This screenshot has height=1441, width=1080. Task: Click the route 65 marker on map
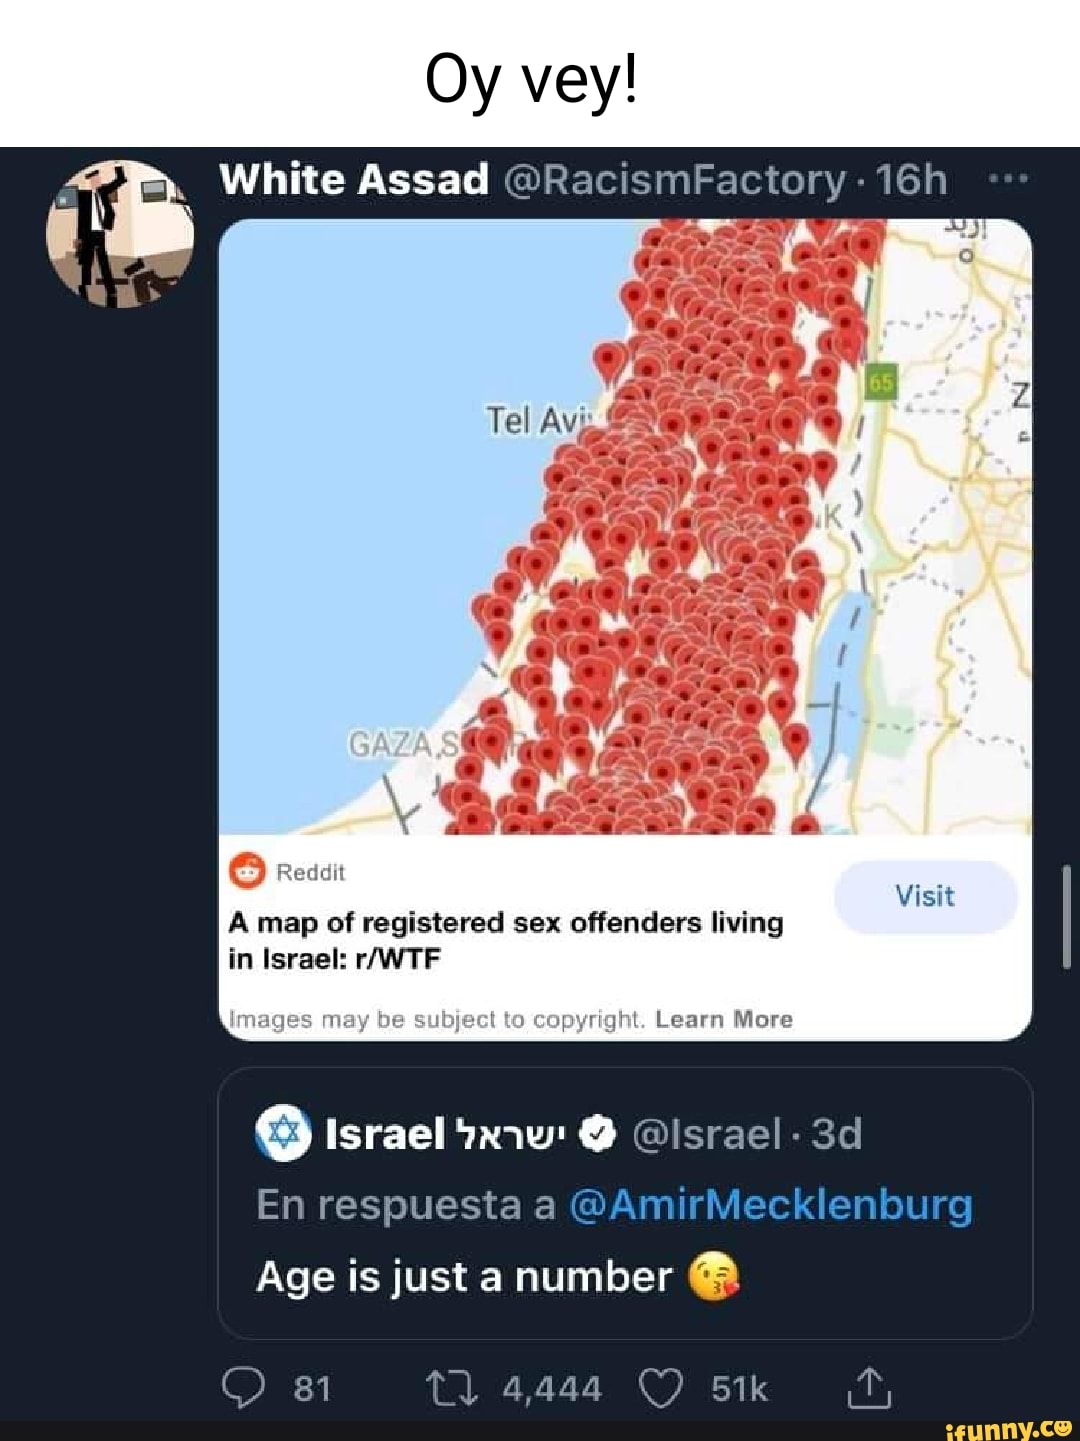pos(881,382)
